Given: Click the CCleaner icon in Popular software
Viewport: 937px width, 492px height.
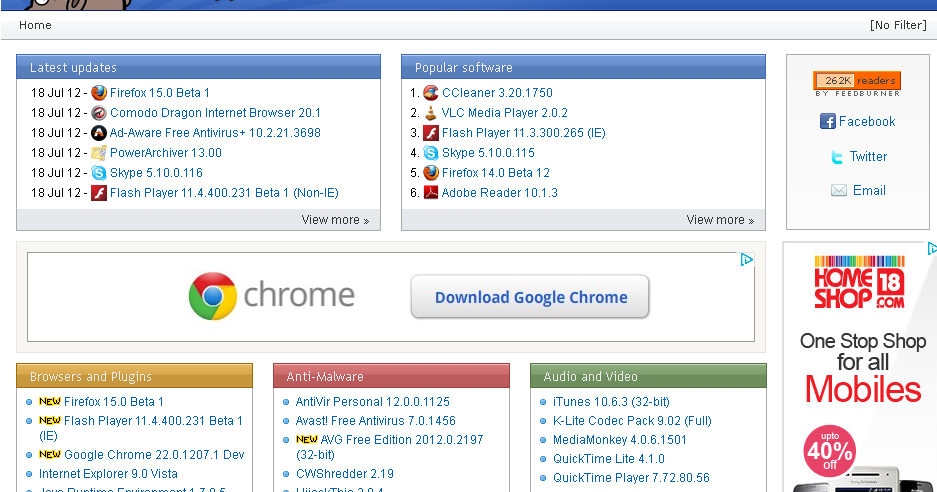Looking at the screenshot, I should pos(431,93).
